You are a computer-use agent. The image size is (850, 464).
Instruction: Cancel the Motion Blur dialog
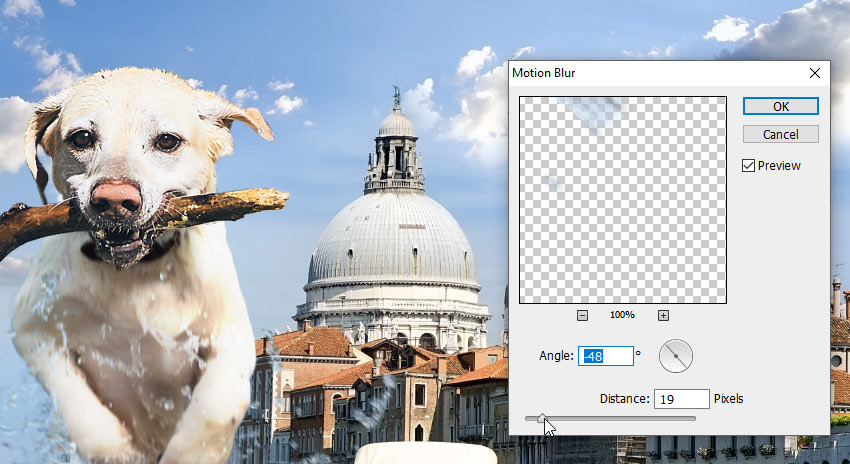(780, 134)
